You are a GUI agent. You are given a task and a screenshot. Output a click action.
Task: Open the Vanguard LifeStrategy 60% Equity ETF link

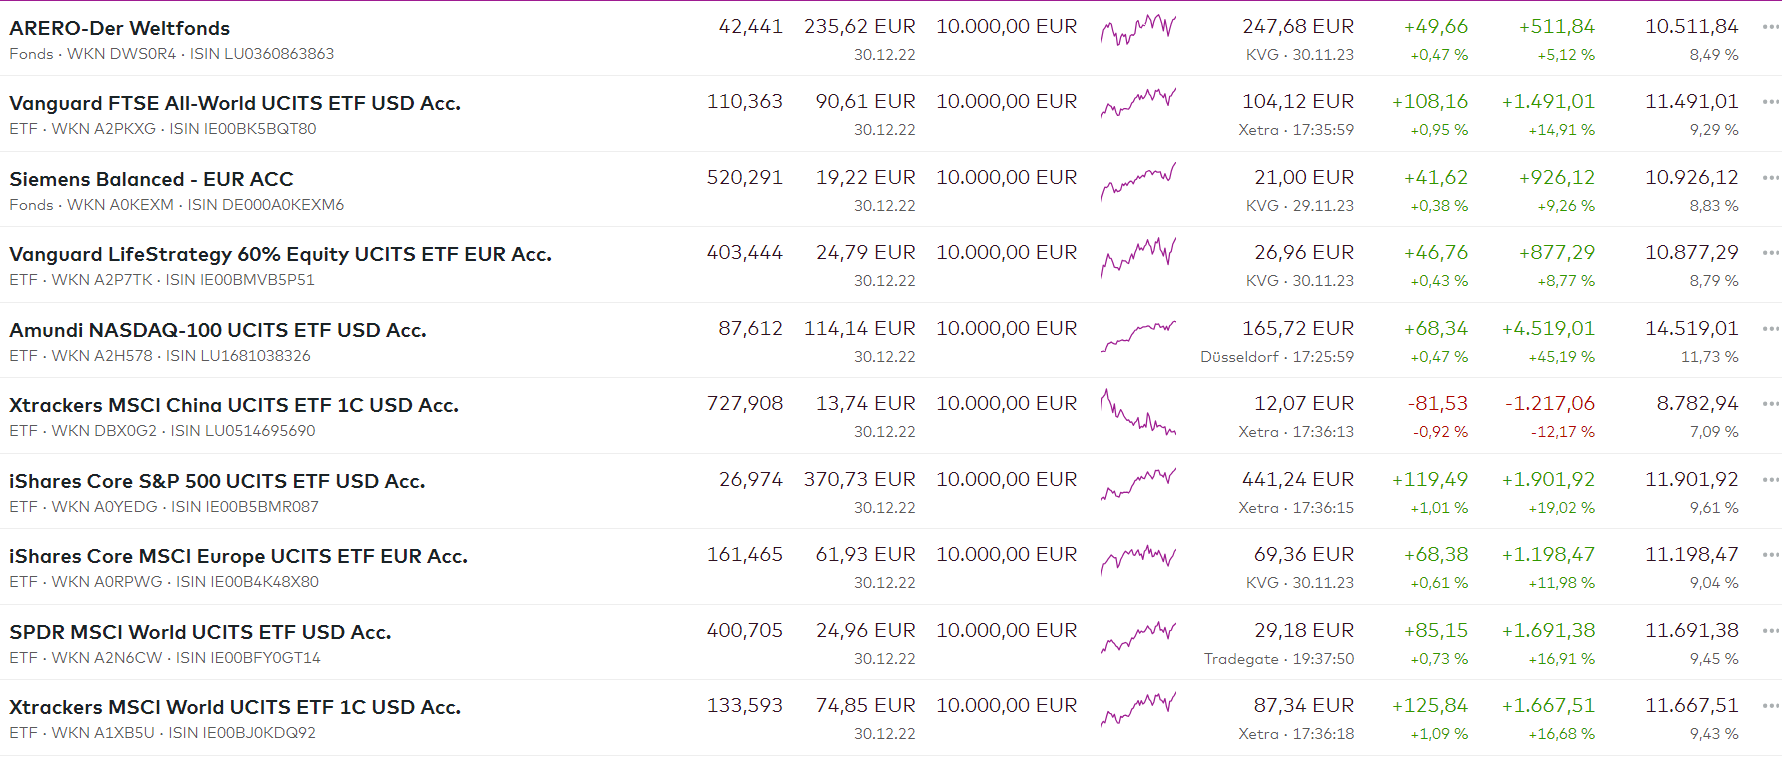coord(280,254)
